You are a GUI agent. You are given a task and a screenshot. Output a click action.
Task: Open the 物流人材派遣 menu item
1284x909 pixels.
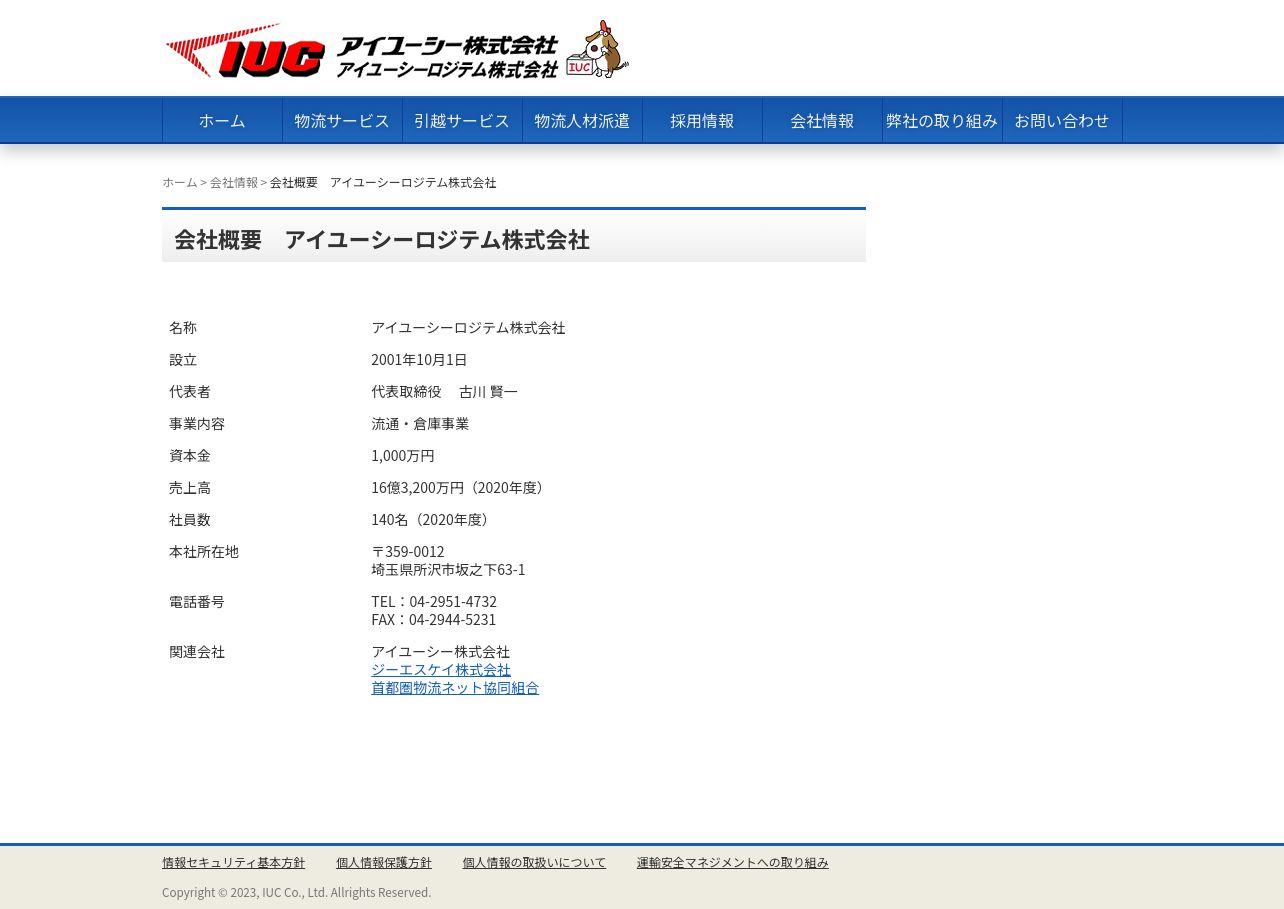[x=582, y=121]
